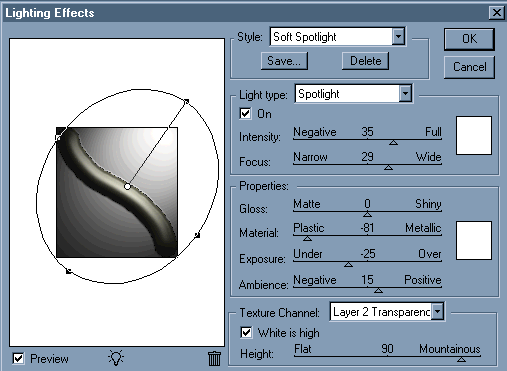Click the Ambience slider triangle marker
Screen dimensions: 507x371
pos(378,290)
